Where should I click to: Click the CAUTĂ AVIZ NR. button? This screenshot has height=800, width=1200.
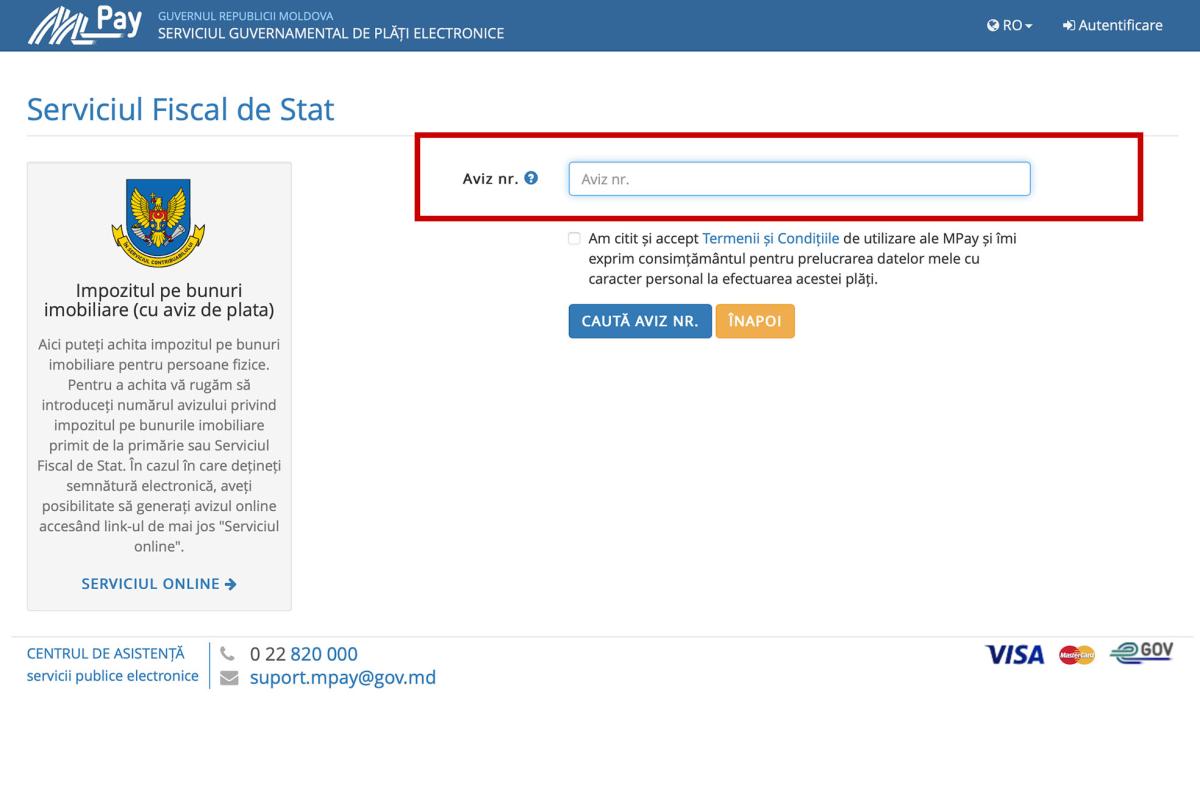[x=640, y=321]
